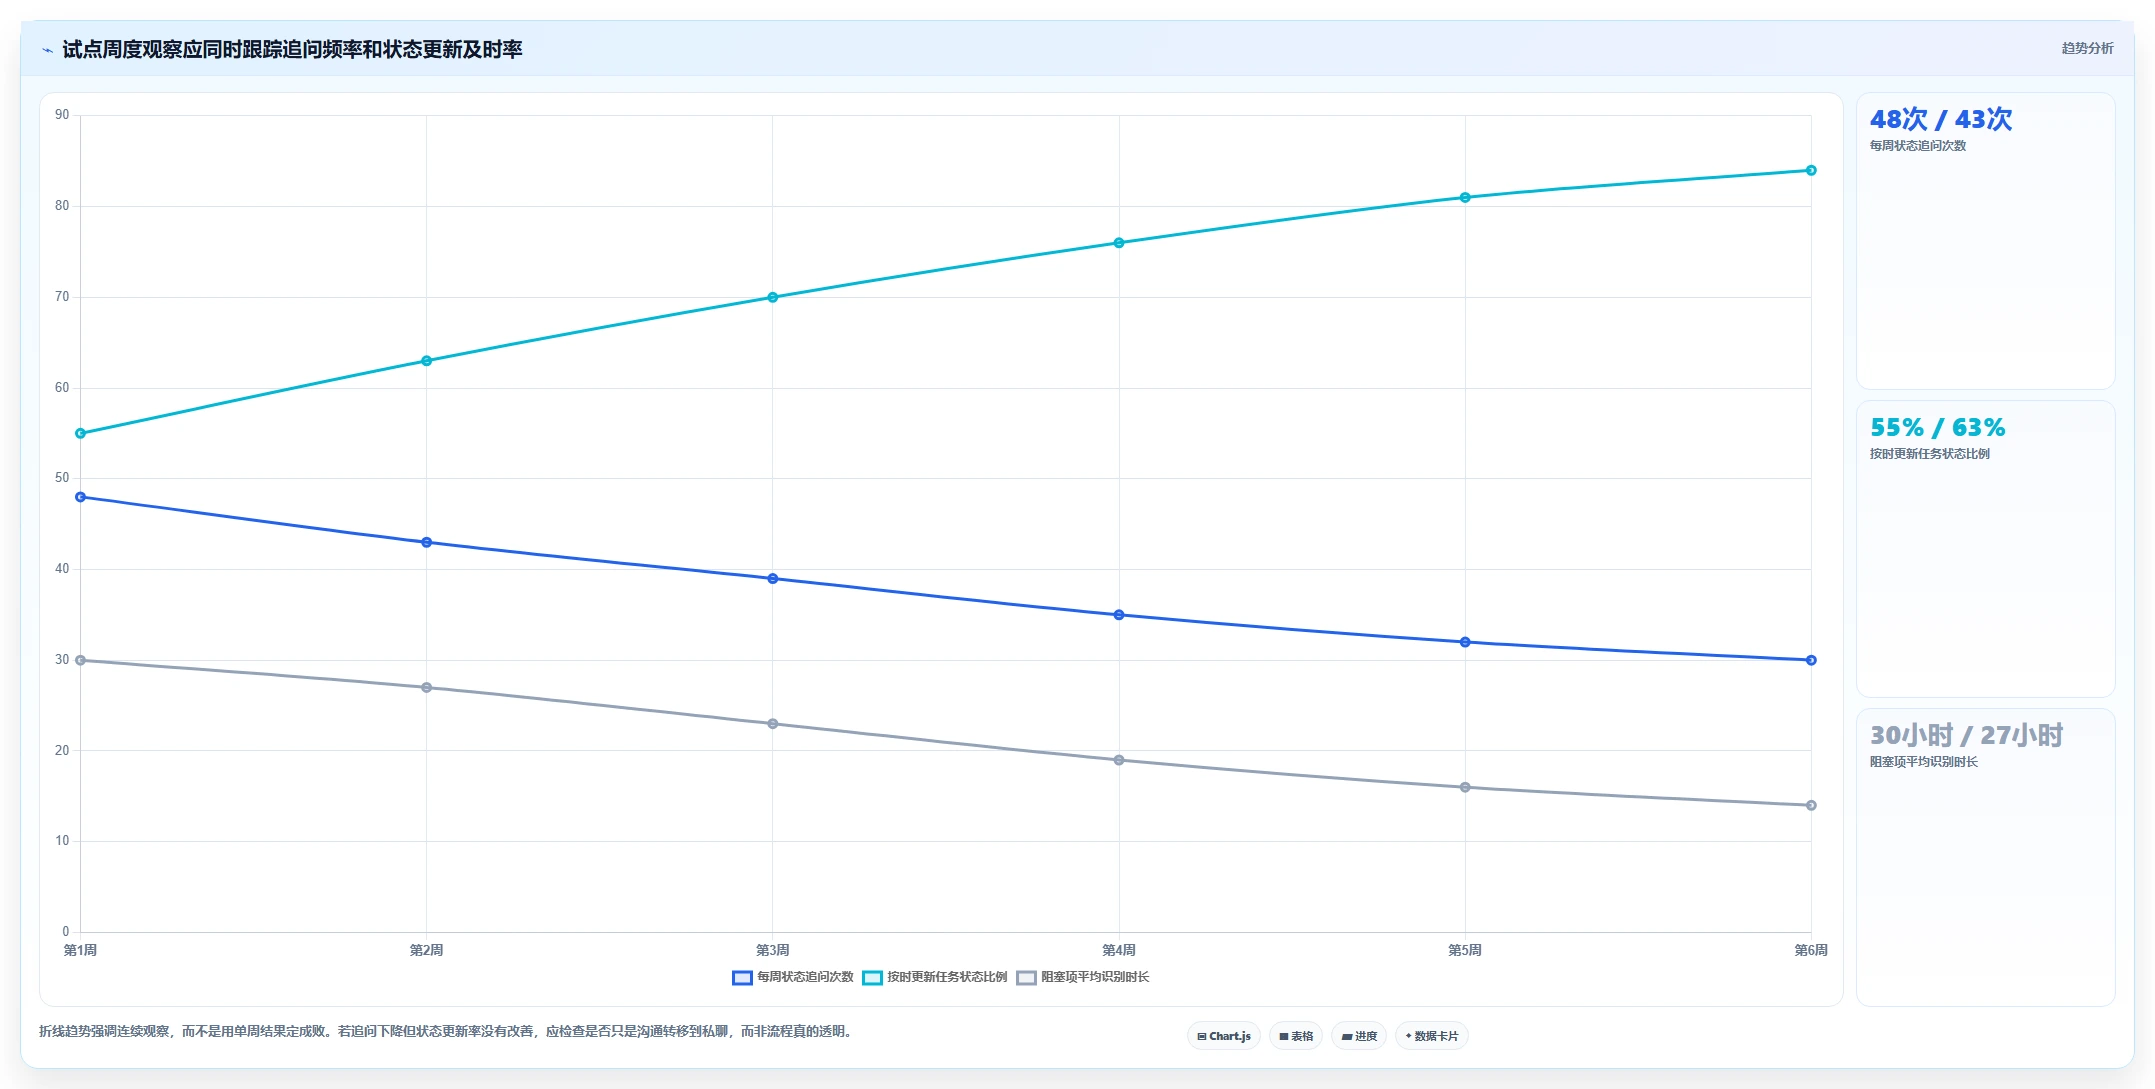The height and width of the screenshot is (1089, 2155).
Task: Click the blue 追问次数 point at 第6周
Action: (1811, 660)
